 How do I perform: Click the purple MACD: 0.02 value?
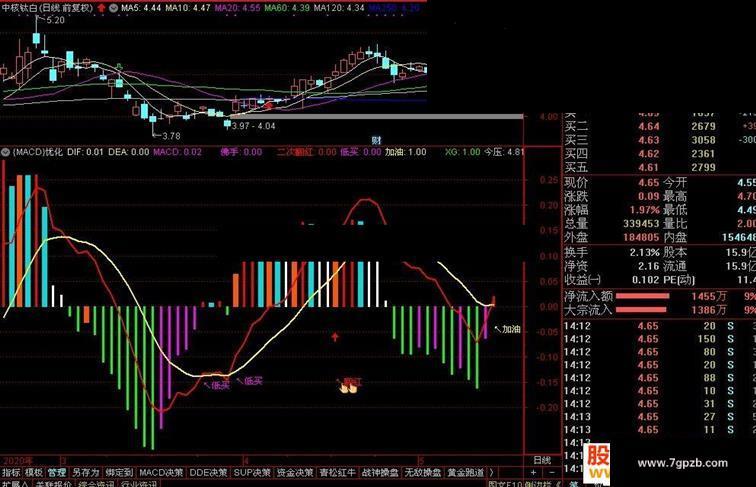pyautogui.click(x=177, y=152)
